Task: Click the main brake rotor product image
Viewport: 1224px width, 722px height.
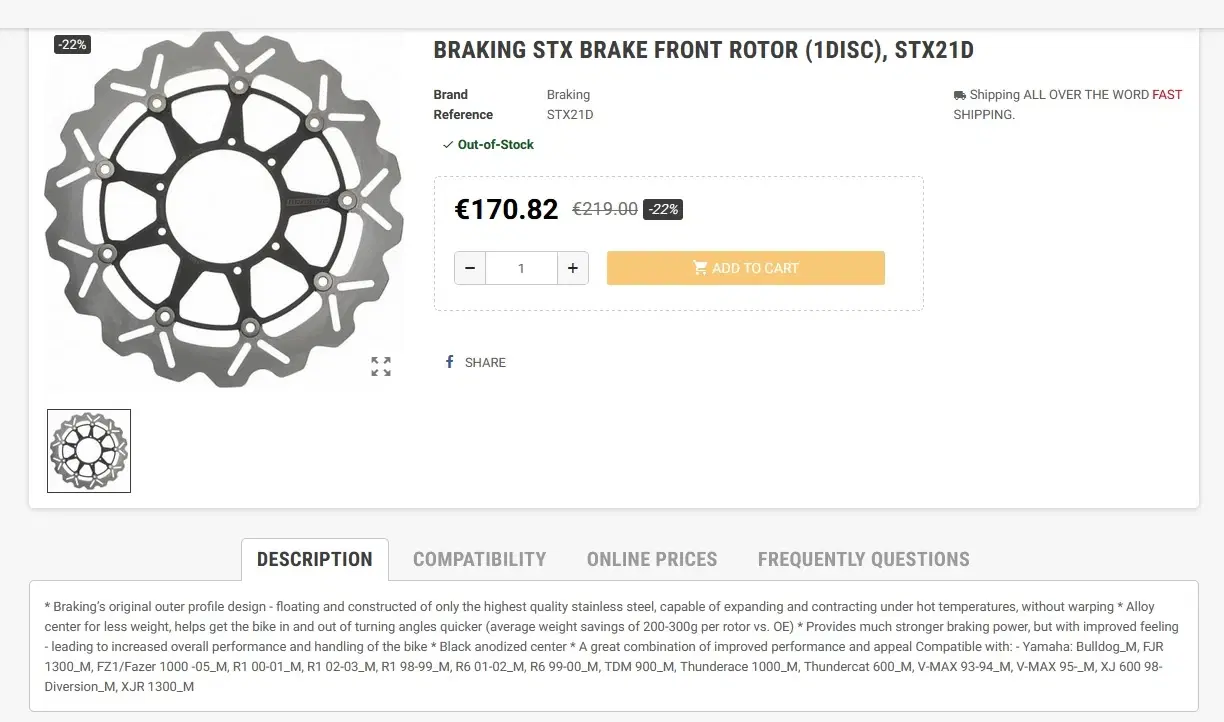Action: [x=225, y=209]
